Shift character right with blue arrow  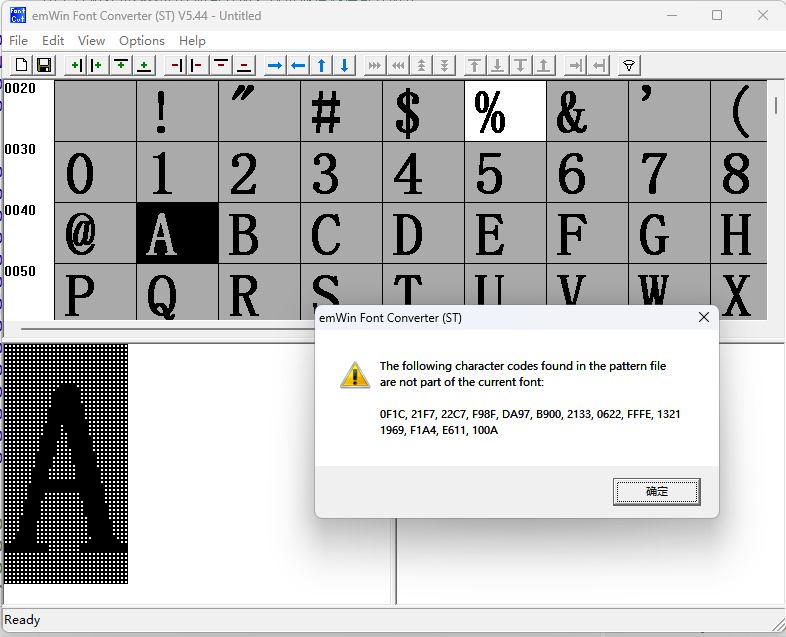click(x=275, y=65)
